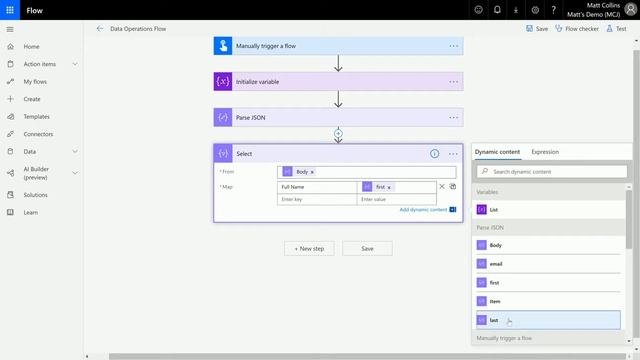Click the Save button below the flow
640x360 pixels.
tap(367, 249)
